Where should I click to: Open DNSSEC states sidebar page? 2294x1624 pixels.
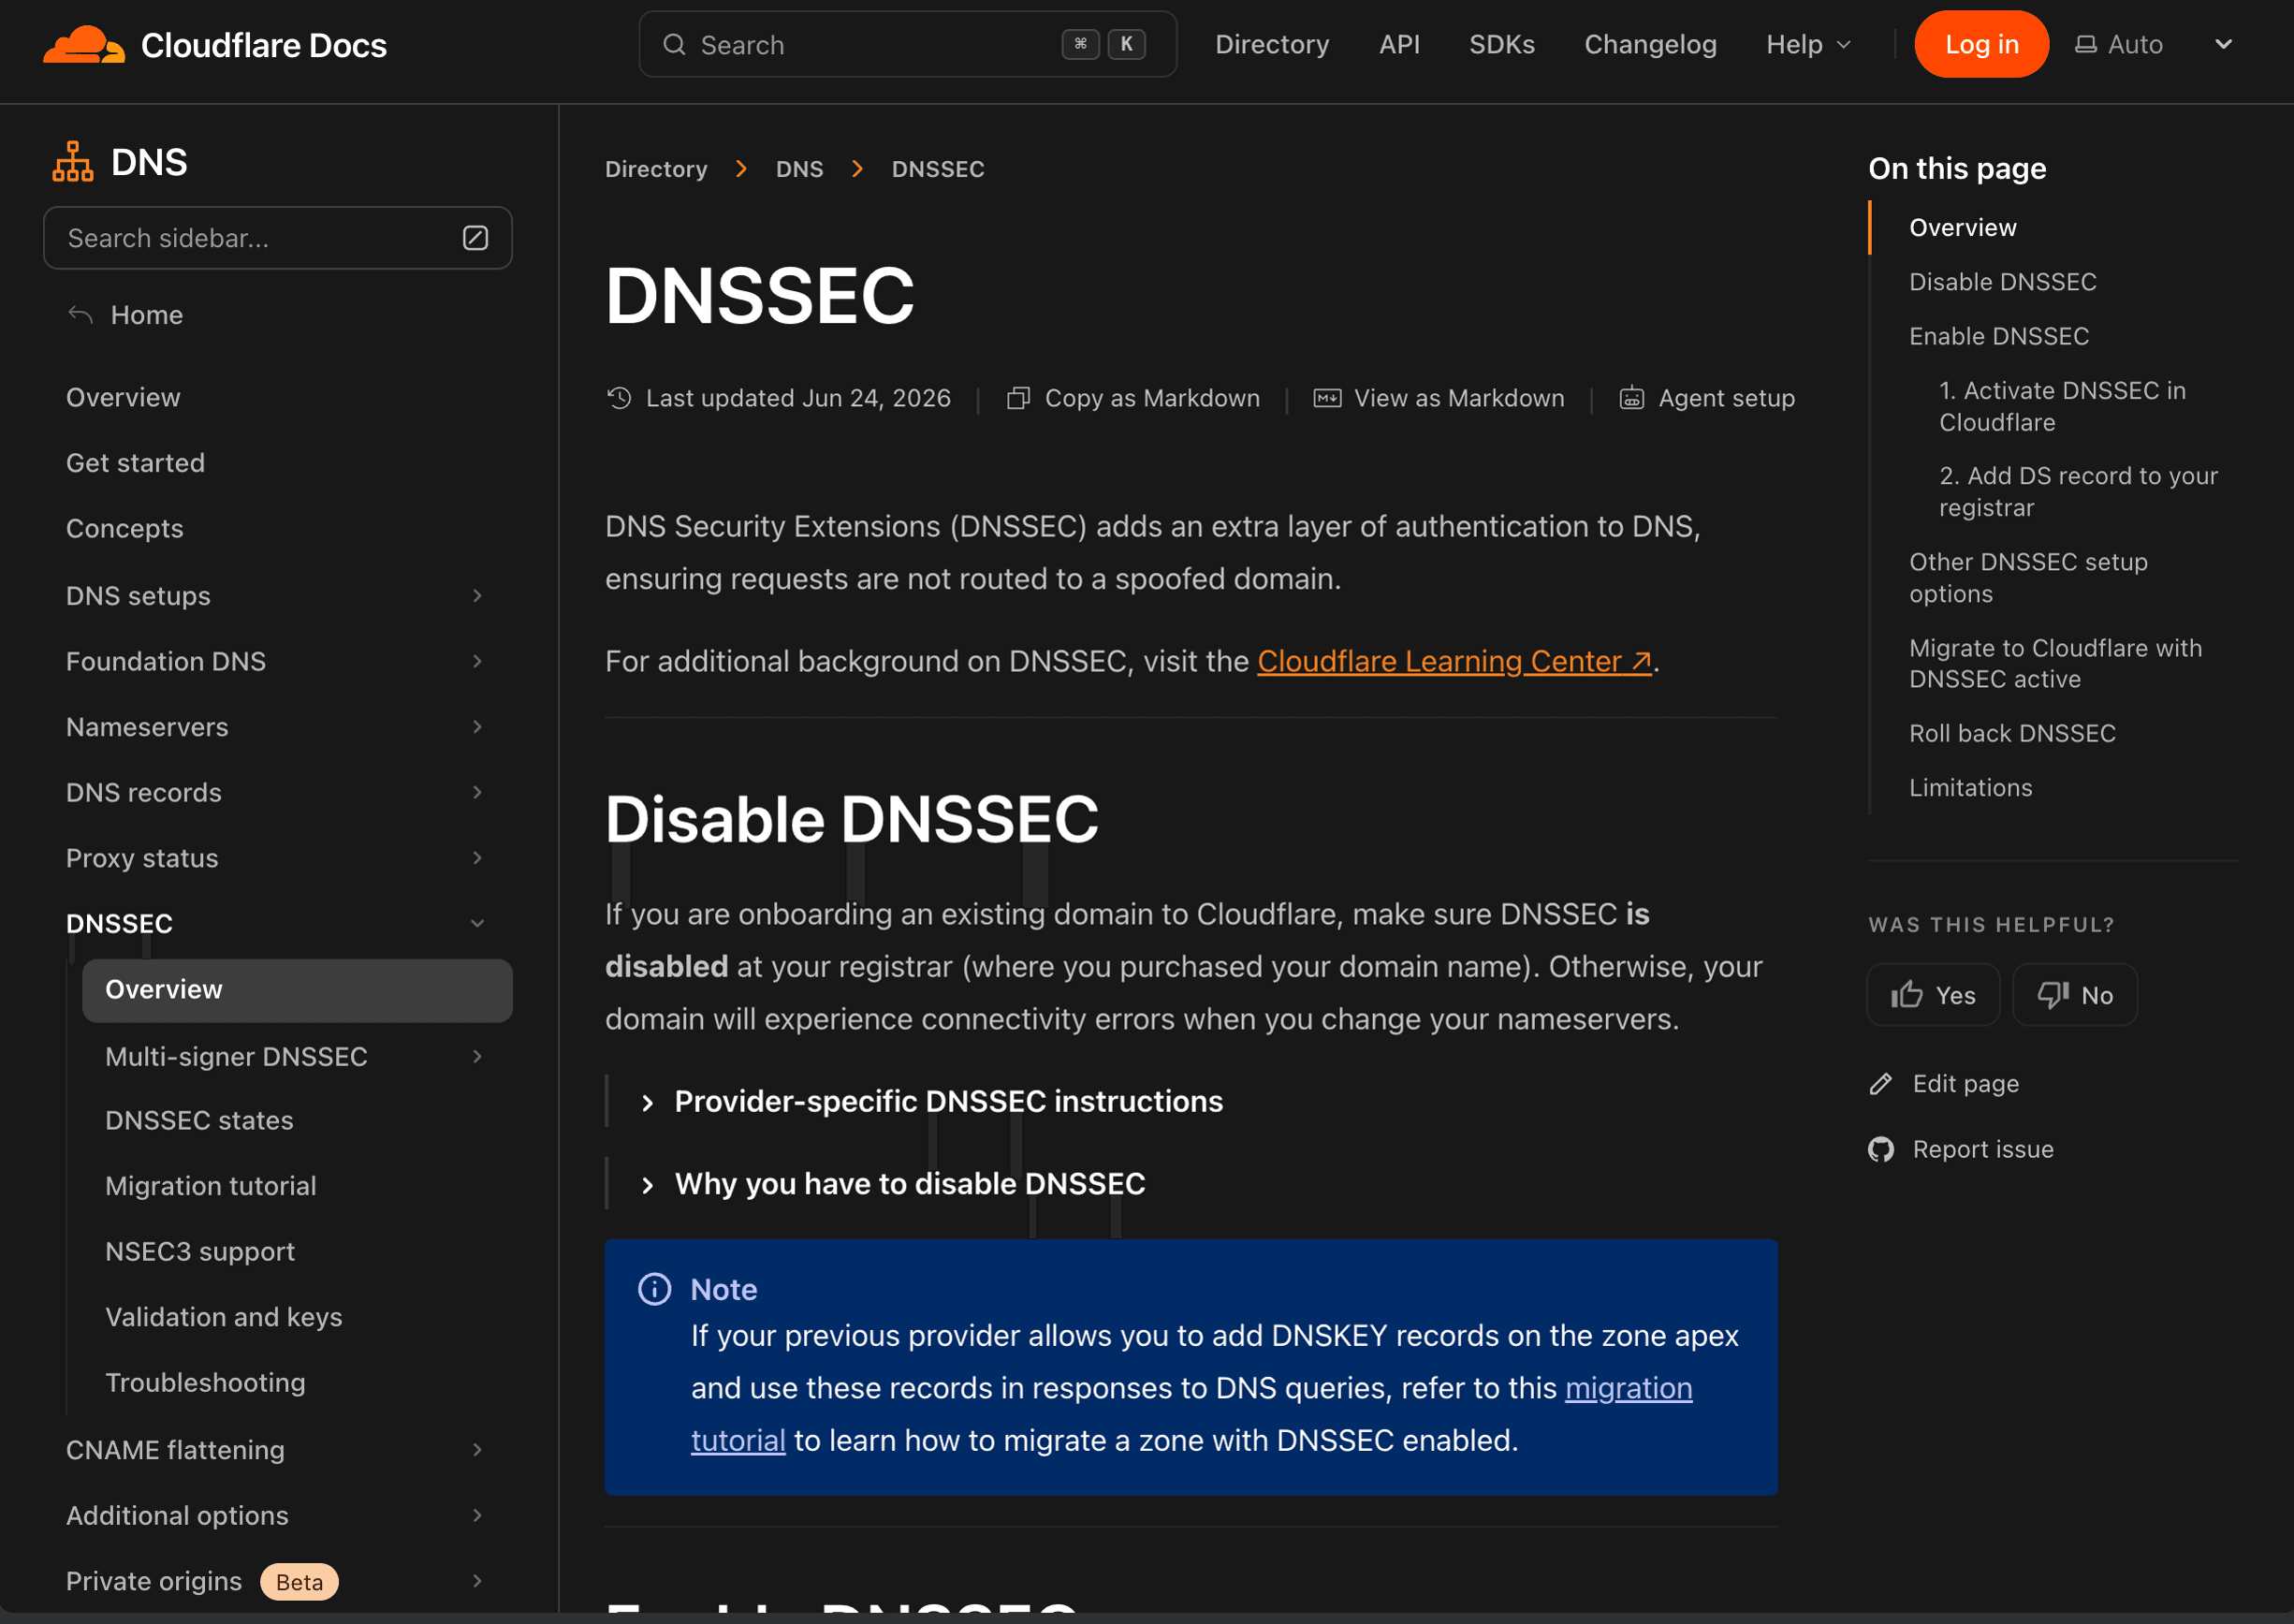click(199, 1121)
